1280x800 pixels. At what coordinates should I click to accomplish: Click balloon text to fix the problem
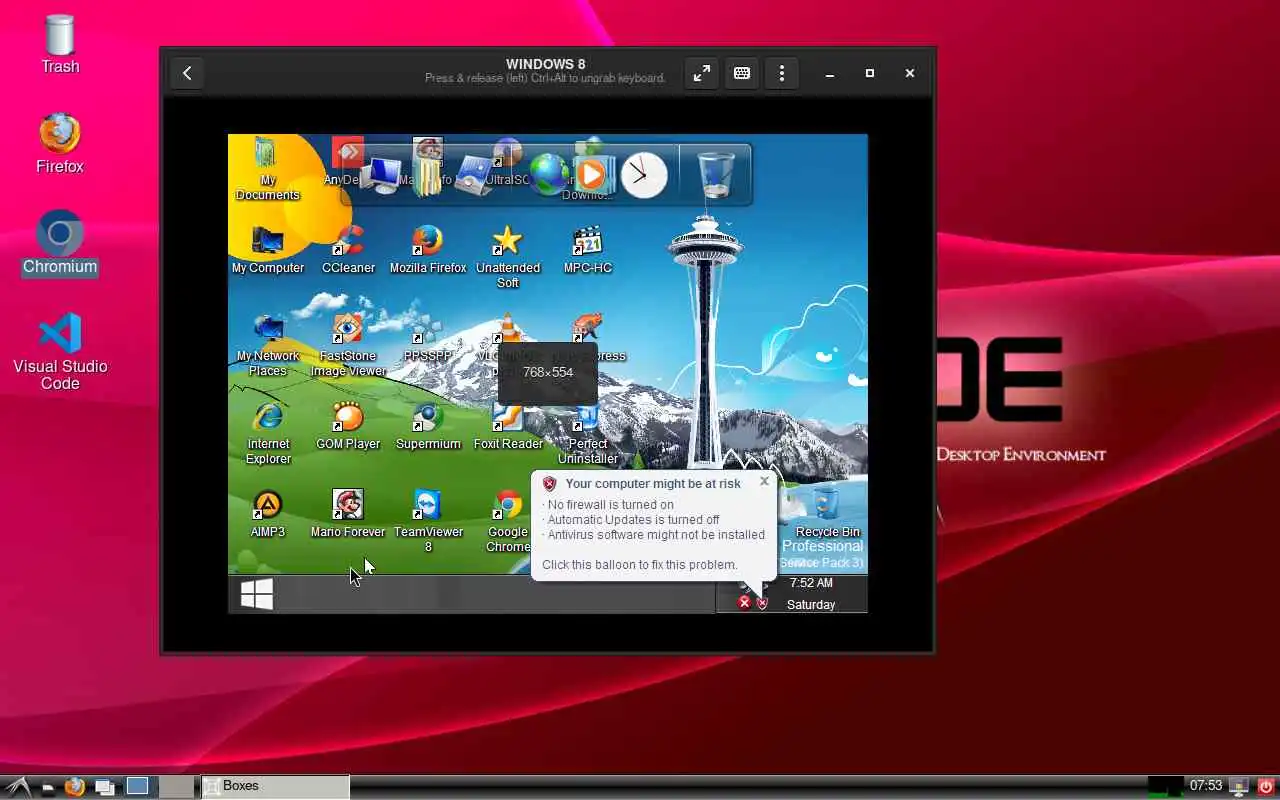[639, 564]
